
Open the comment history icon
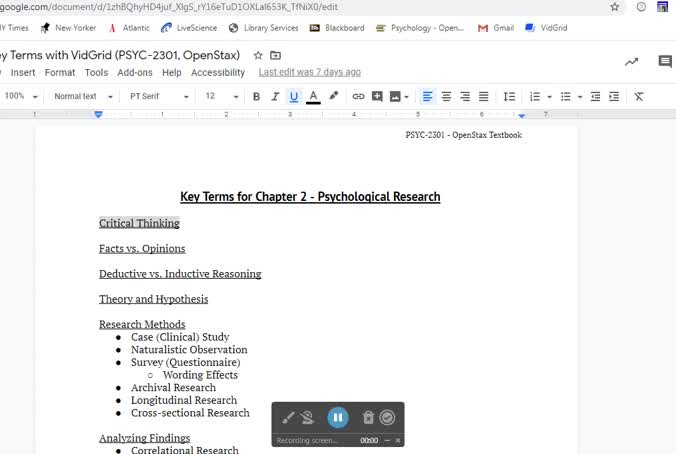[665, 61]
